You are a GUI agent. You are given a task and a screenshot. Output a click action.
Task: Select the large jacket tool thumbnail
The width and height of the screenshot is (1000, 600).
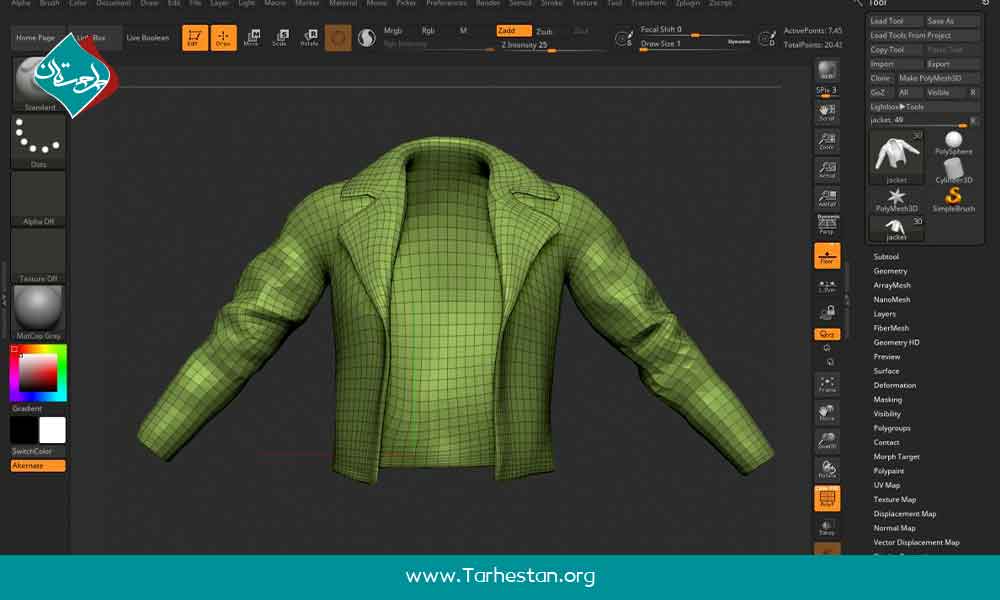(x=896, y=157)
